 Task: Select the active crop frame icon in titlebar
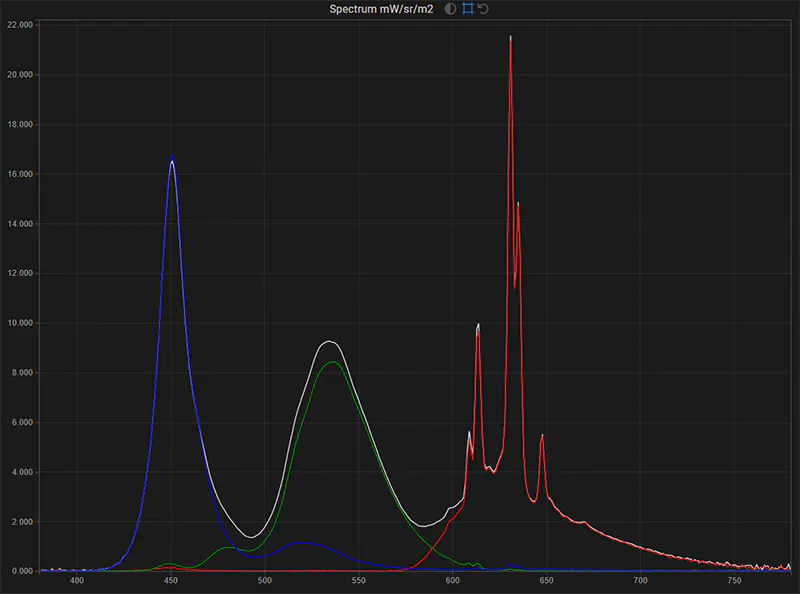pos(468,9)
